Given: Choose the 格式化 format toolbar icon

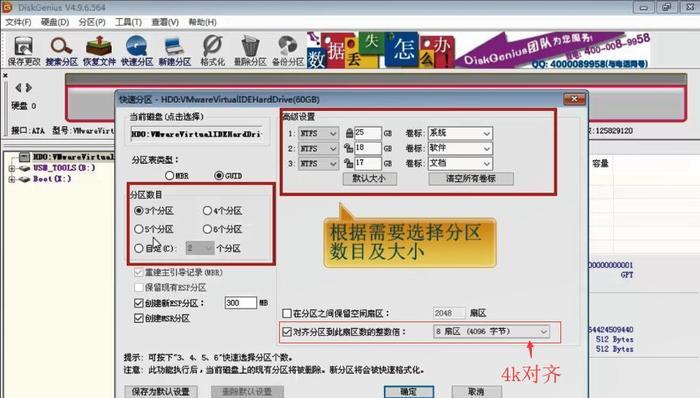Looking at the screenshot, I should point(212,51).
